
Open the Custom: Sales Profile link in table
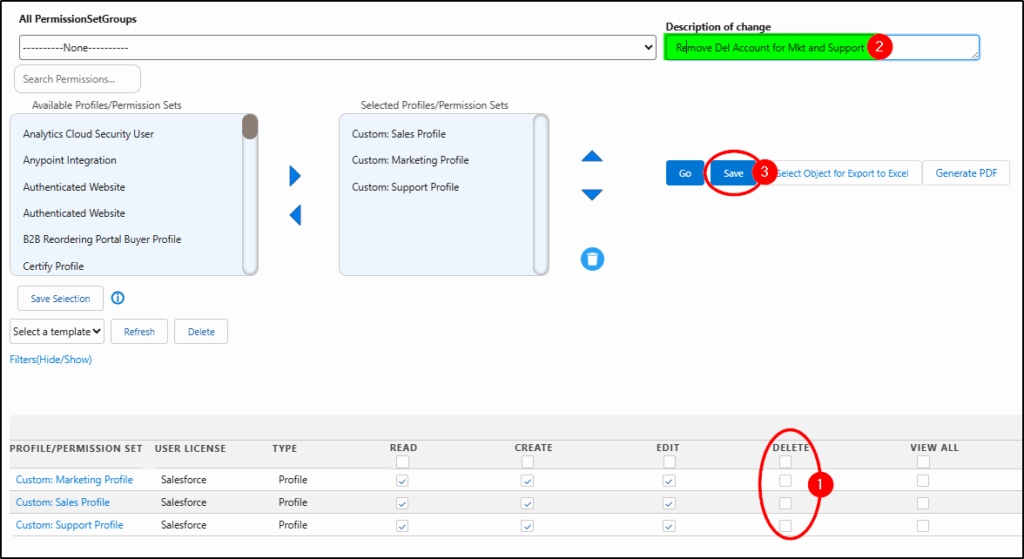coord(63,503)
